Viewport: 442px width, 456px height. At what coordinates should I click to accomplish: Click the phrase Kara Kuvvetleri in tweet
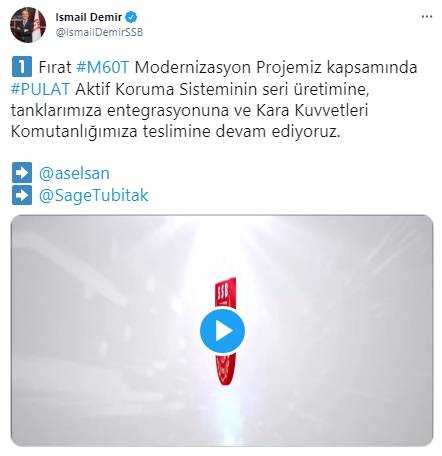tap(312, 110)
